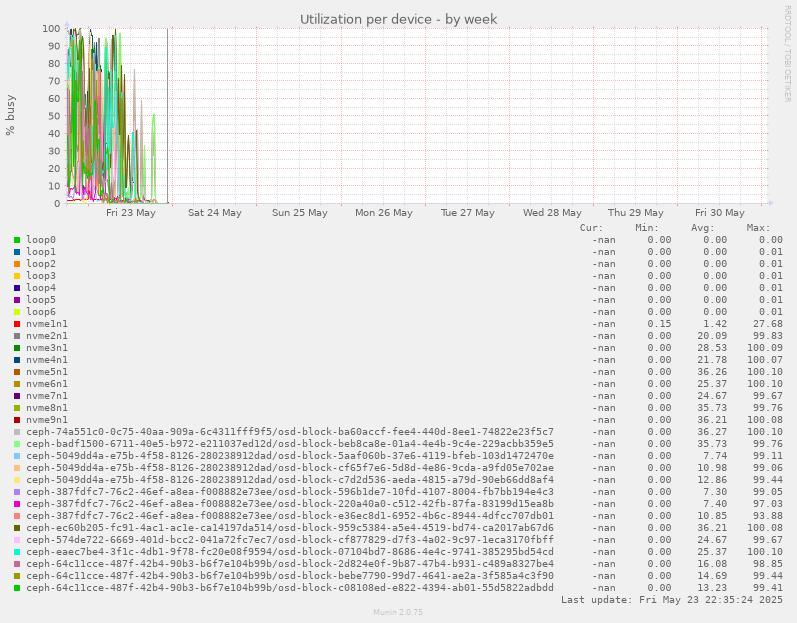Select the loop5 legend label

click(x=41, y=300)
